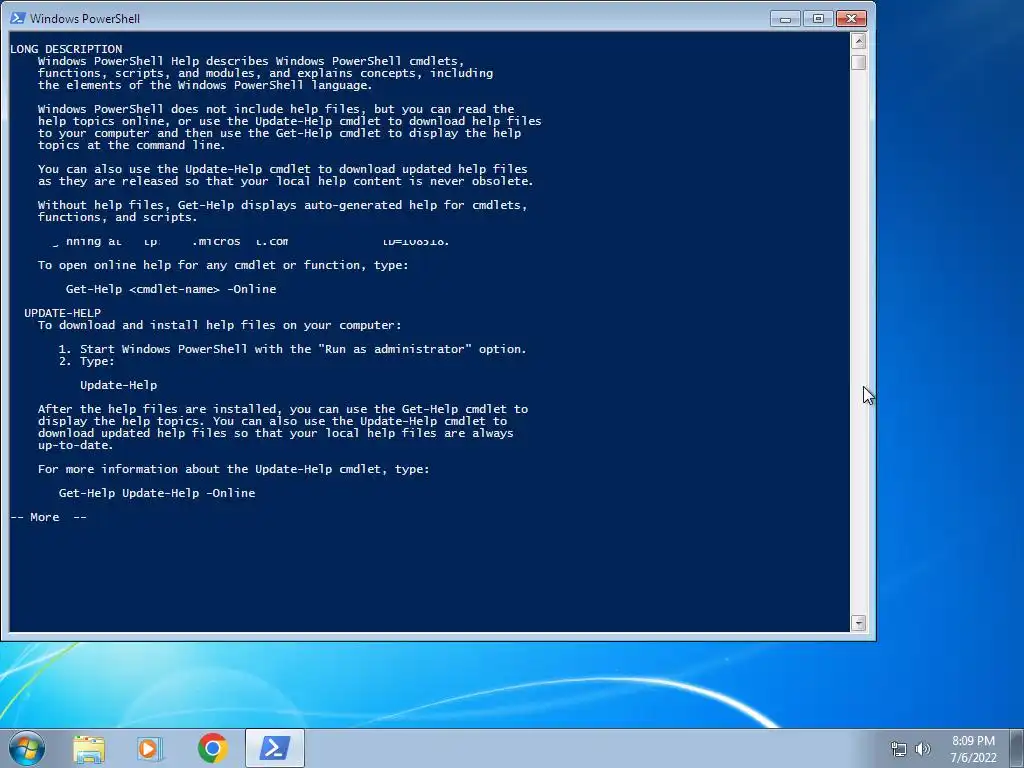Screen dimensions: 1024x768
Task: Click the PowerShell vertical scrollbar thumb
Action: [x=858, y=63]
